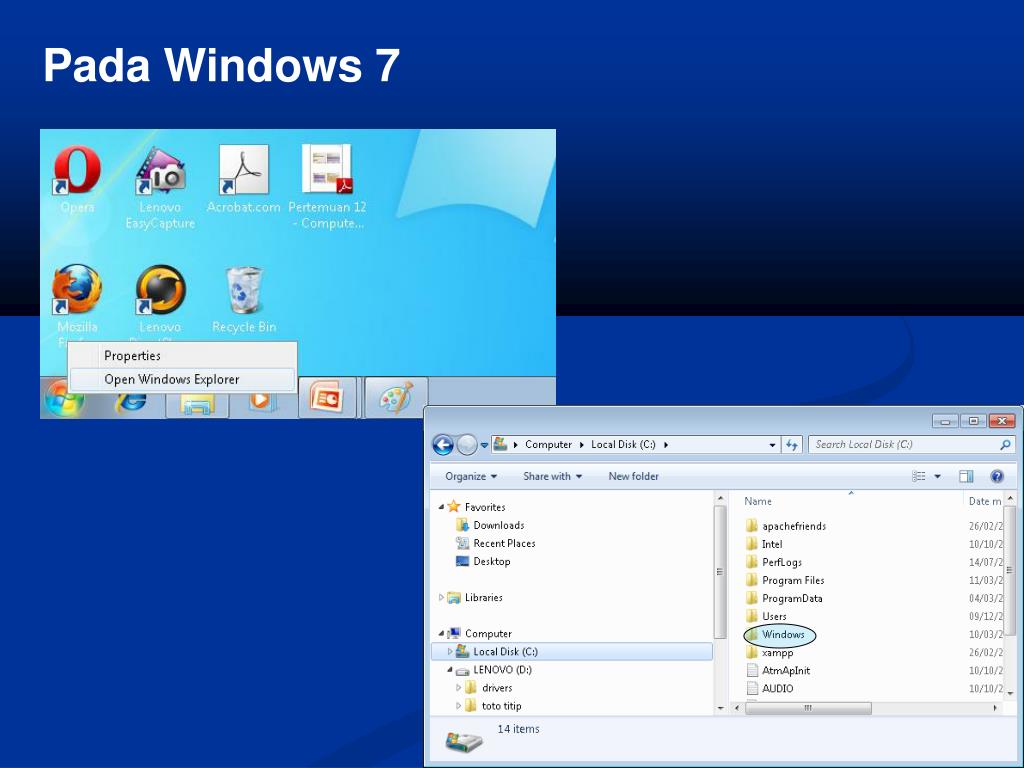Click the navigation pane vertical scrollbar
Viewport: 1024px width, 768px height.
[x=720, y=571]
